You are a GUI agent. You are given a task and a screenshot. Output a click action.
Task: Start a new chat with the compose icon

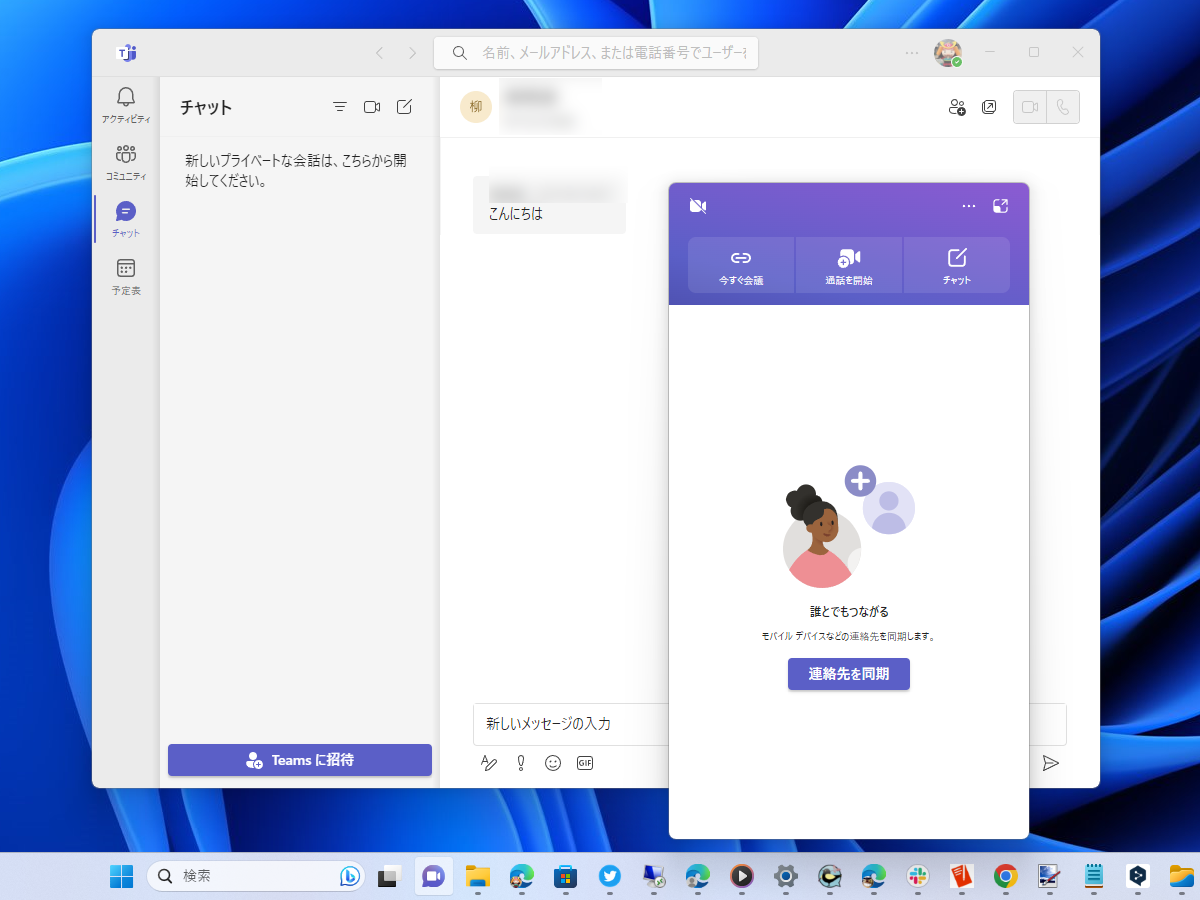tap(403, 106)
